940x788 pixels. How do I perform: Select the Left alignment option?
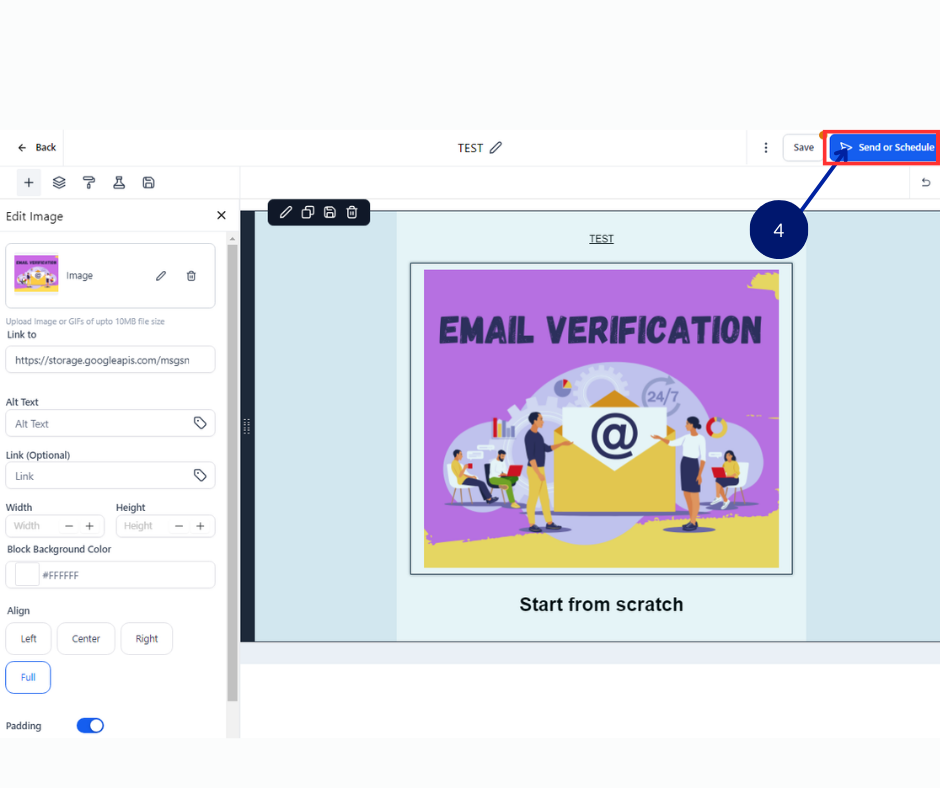click(28, 638)
